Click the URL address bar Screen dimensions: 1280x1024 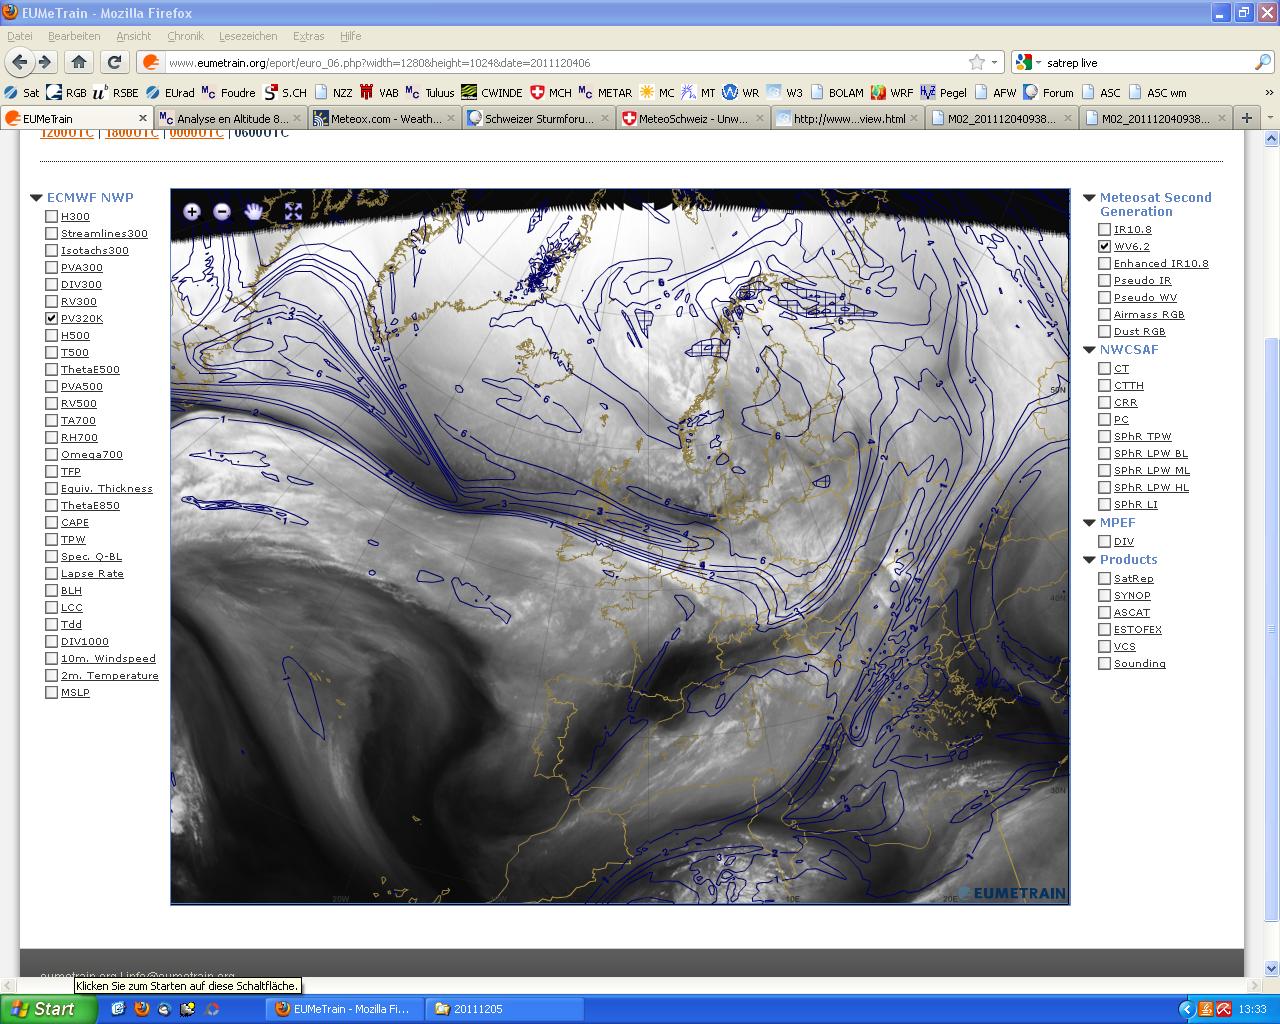click(x=560, y=62)
